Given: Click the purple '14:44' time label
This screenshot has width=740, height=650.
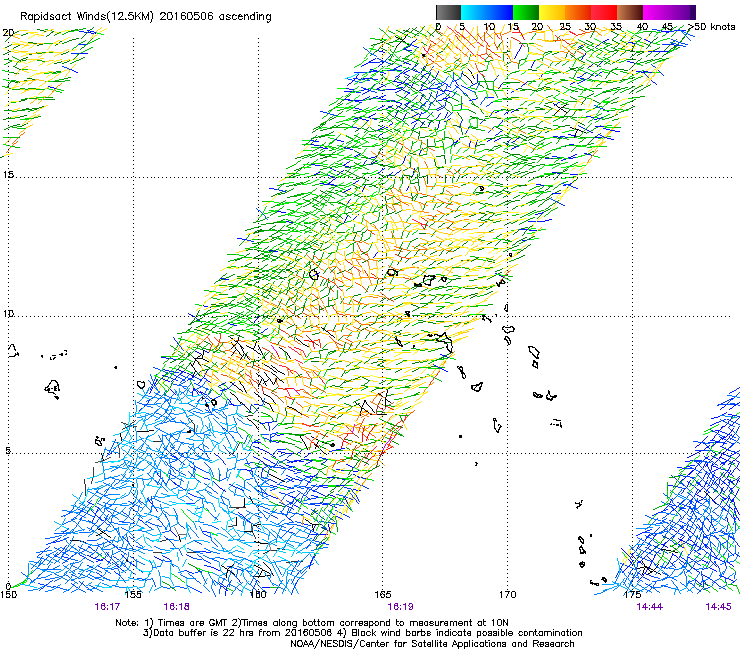Looking at the screenshot, I should coord(649,607).
